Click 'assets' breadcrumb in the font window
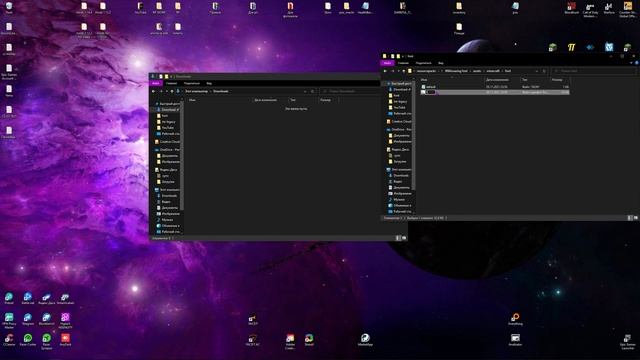The height and width of the screenshot is (360, 640). pos(477,71)
